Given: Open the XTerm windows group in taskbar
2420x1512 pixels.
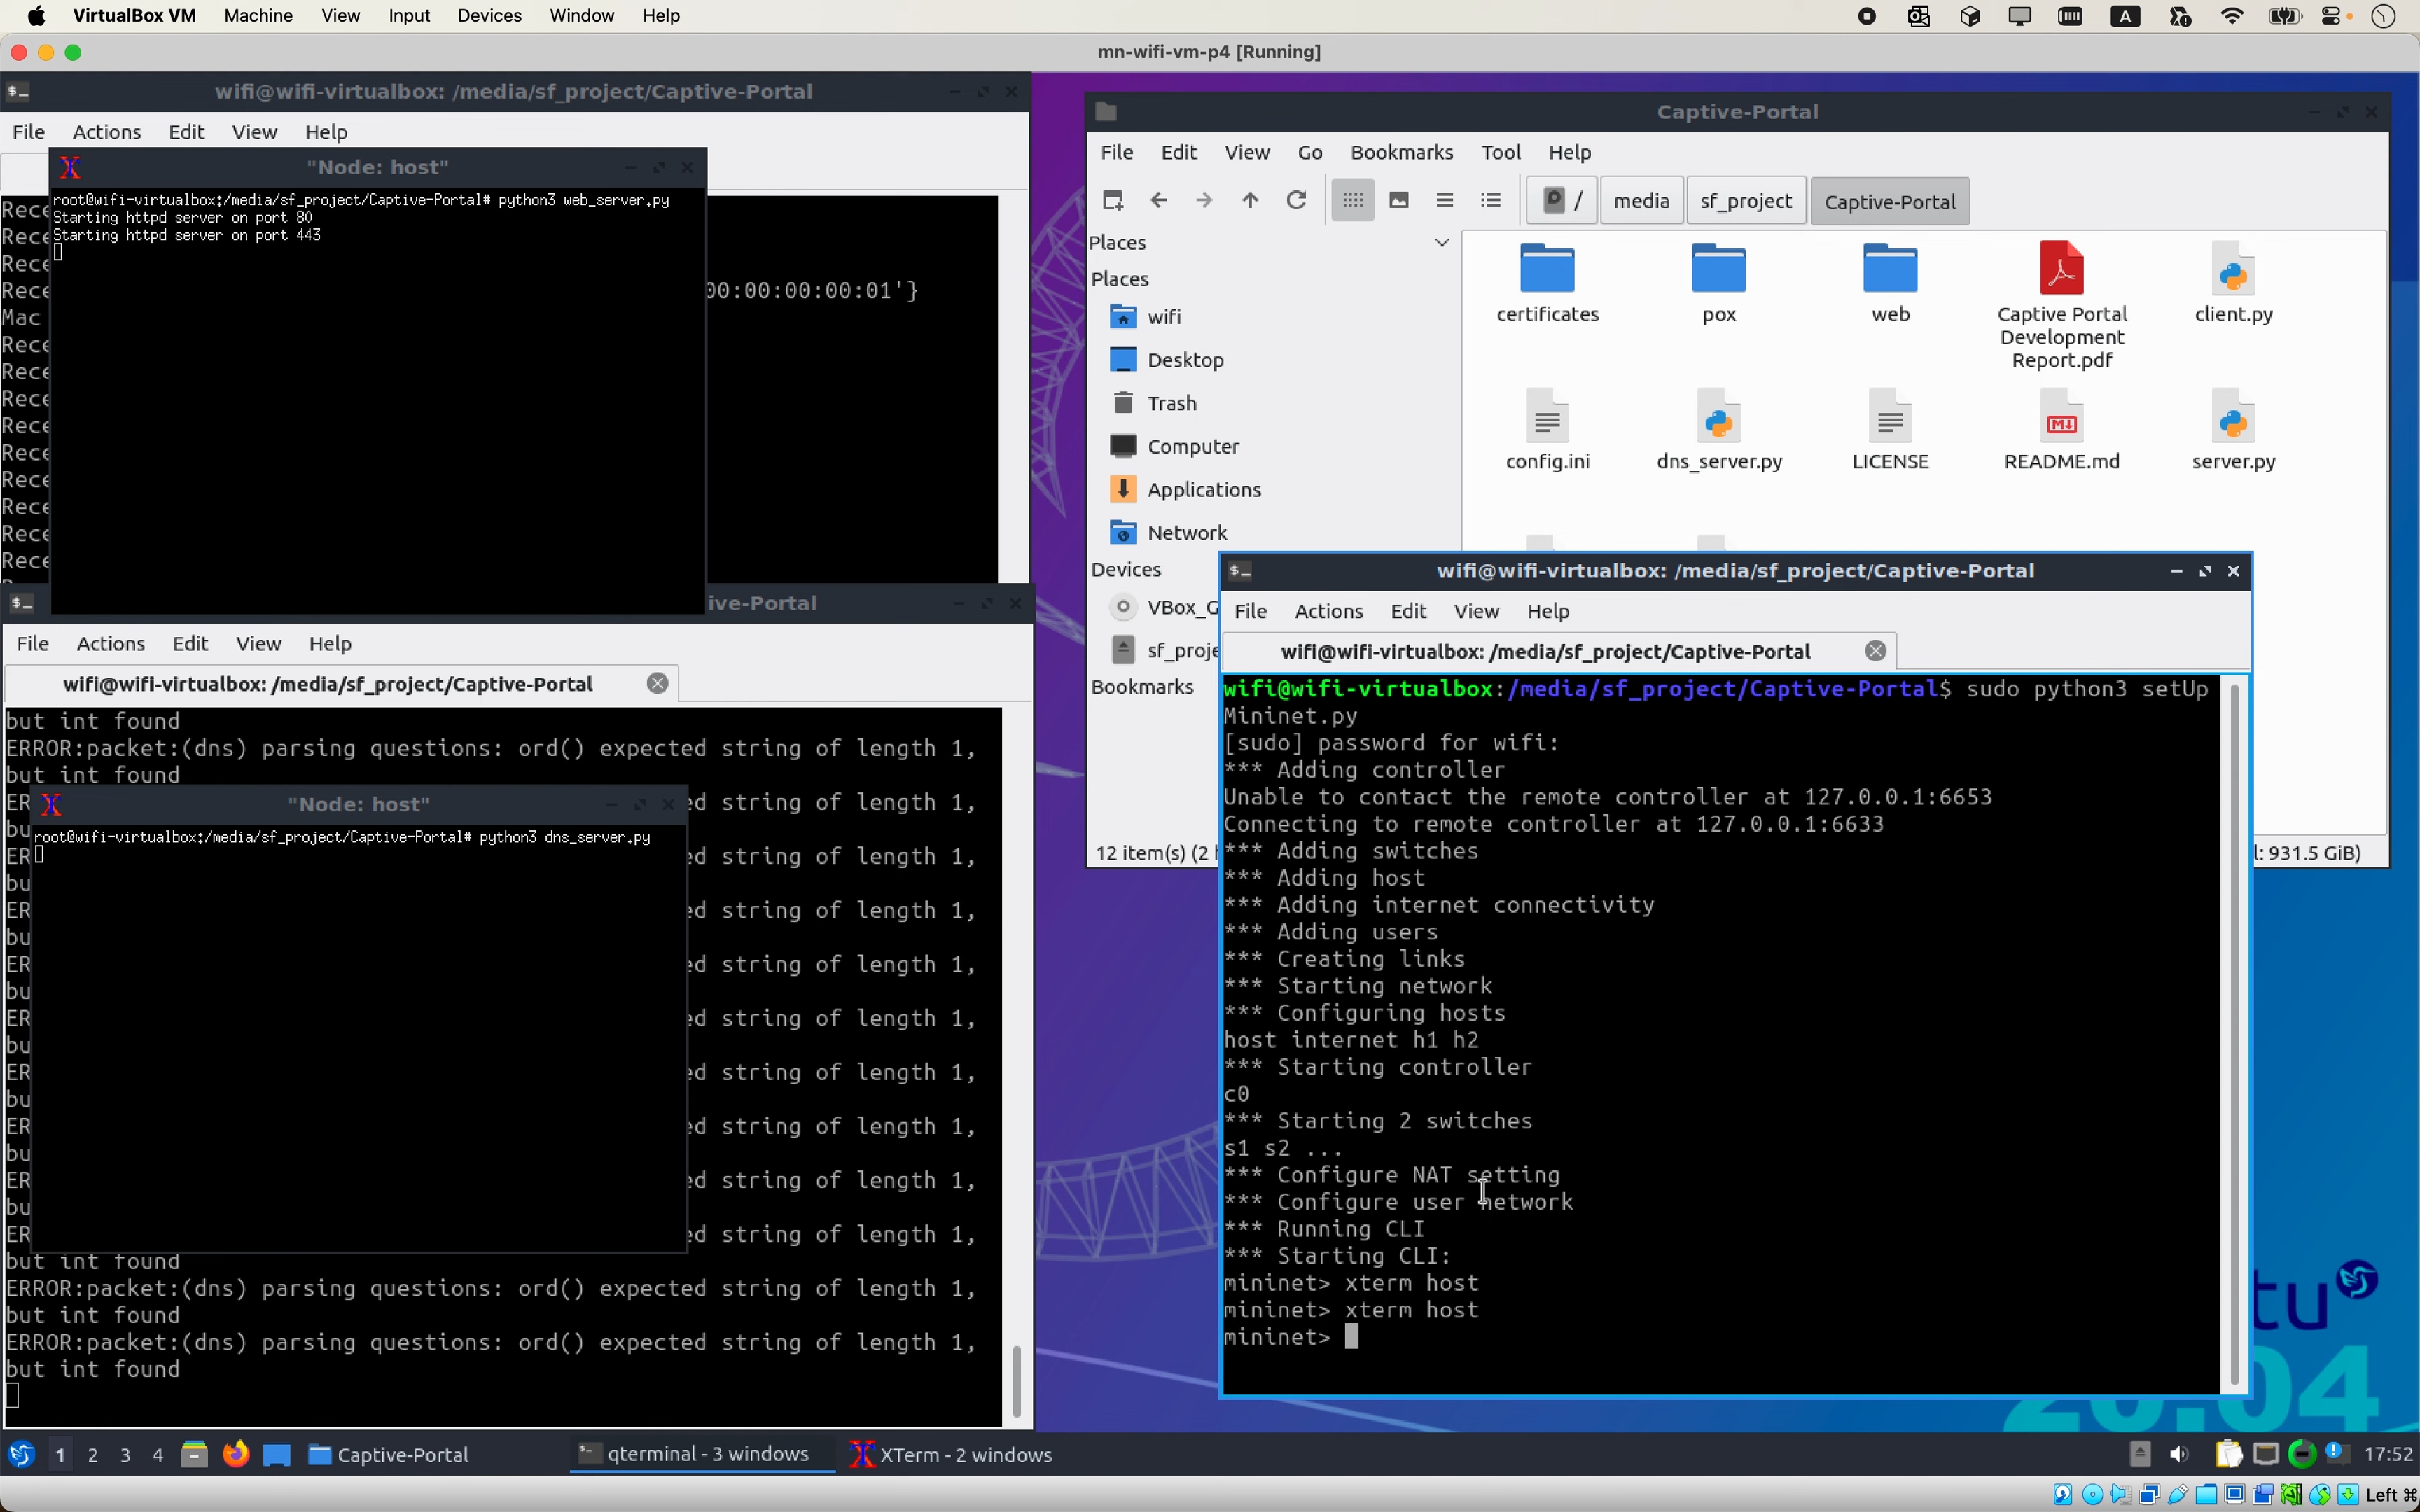Looking at the screenshot, I should [x=951, y=1454].
